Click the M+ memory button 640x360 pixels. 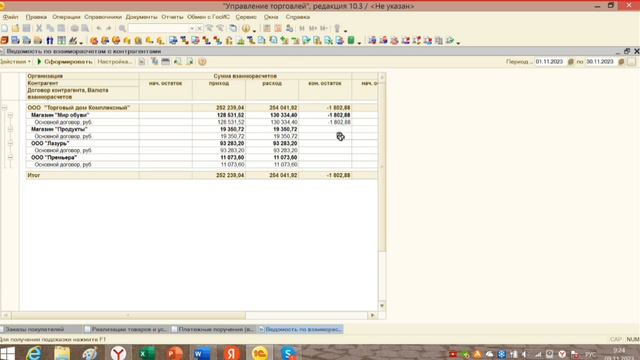[x=313, y=28]
